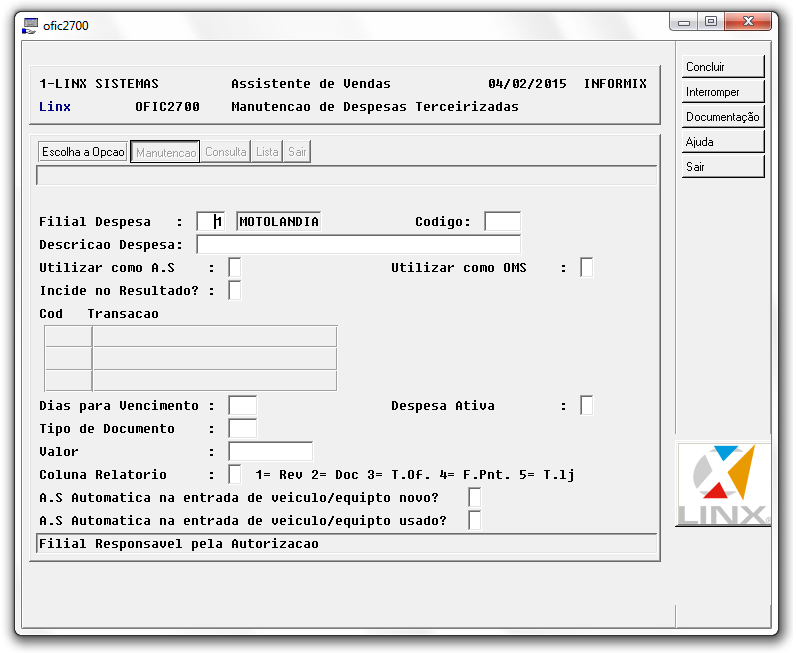796x653 pixels.
Task: Focus the Dias para Vencimento field
Action: [x=242, y=406]
